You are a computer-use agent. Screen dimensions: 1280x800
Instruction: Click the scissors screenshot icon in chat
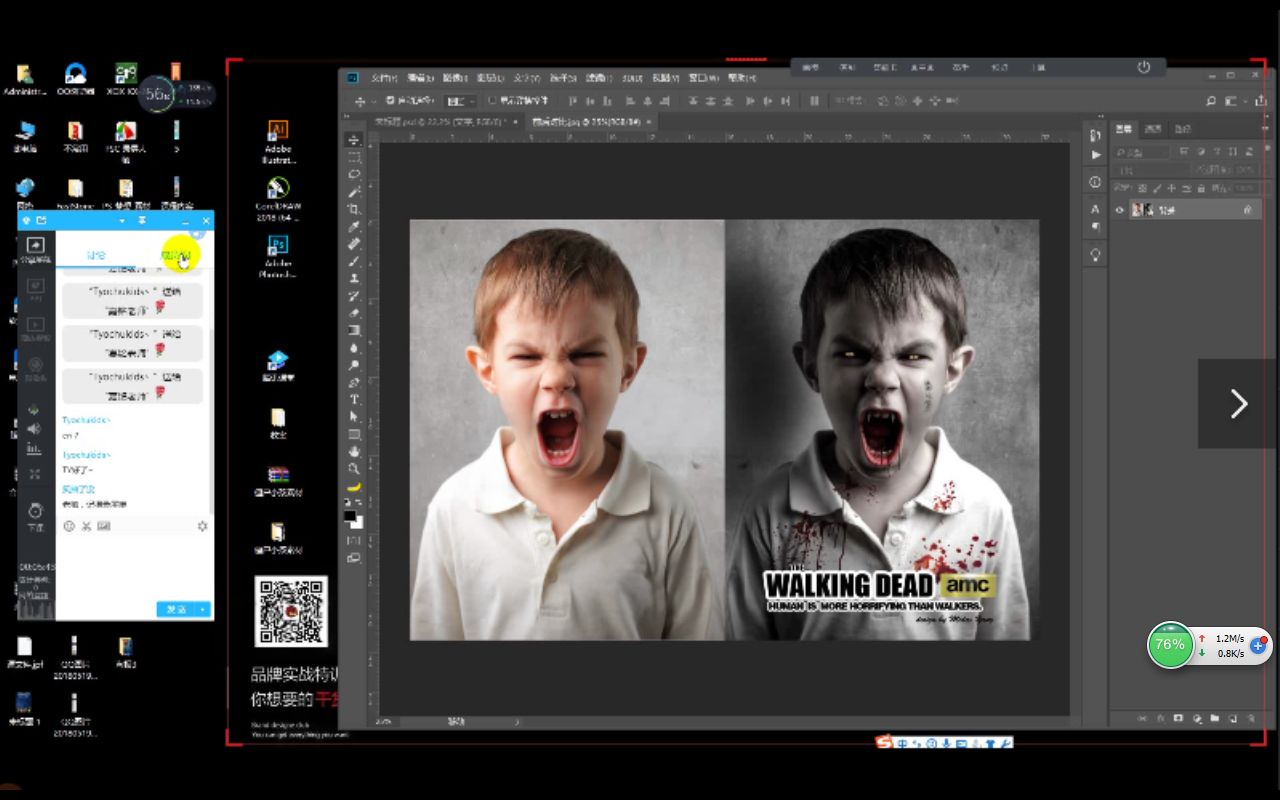(86, 526)
